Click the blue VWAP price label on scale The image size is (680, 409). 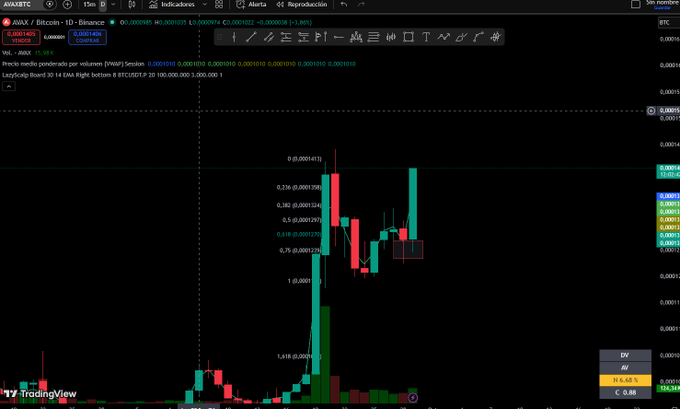point(668,196)
